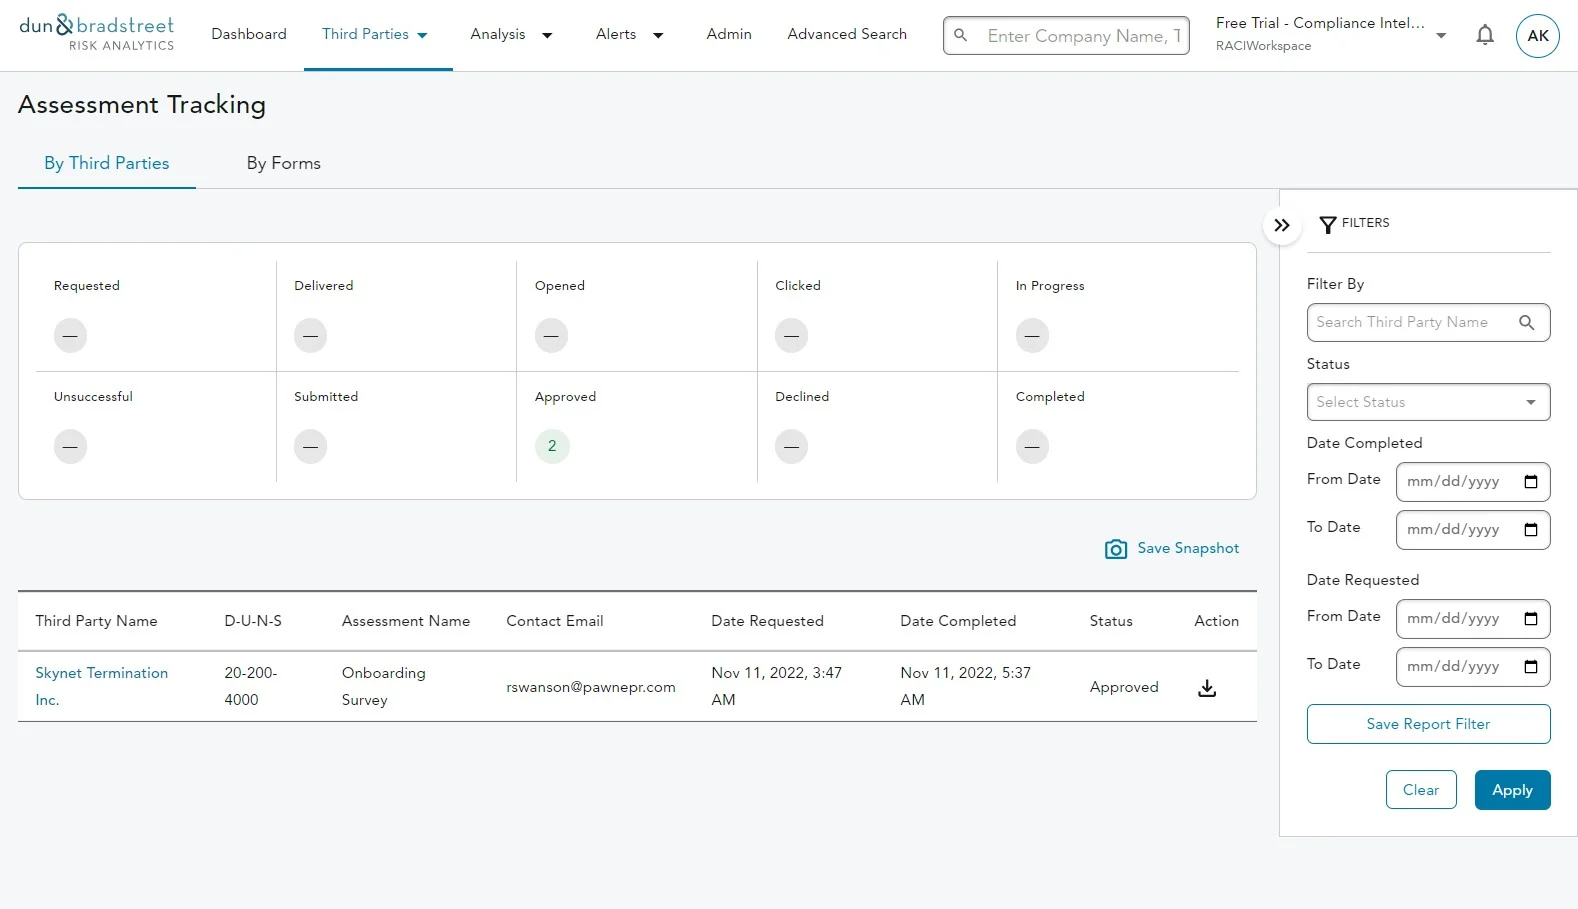Expand the Analysis menu
Image resolution: width=1578 pixels, height=909 pixels.
click(x=511, y=34)
